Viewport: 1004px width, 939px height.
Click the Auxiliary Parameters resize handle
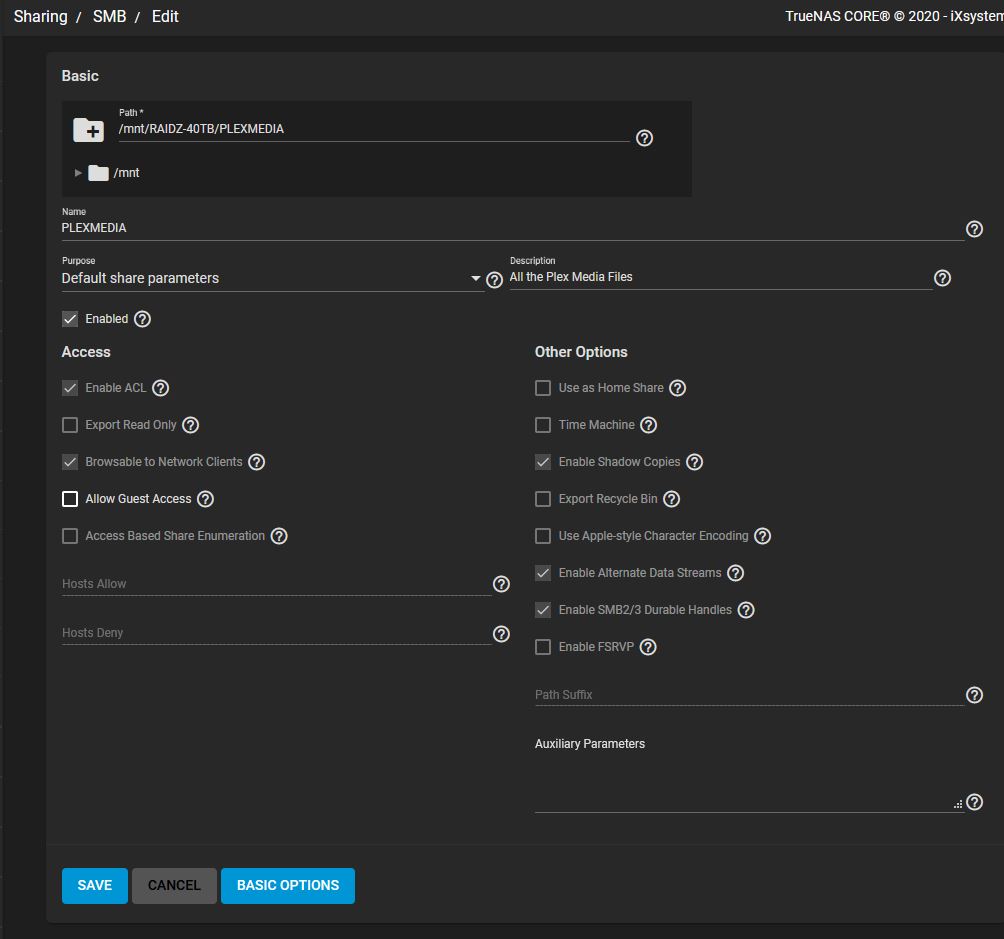(958, 804)
